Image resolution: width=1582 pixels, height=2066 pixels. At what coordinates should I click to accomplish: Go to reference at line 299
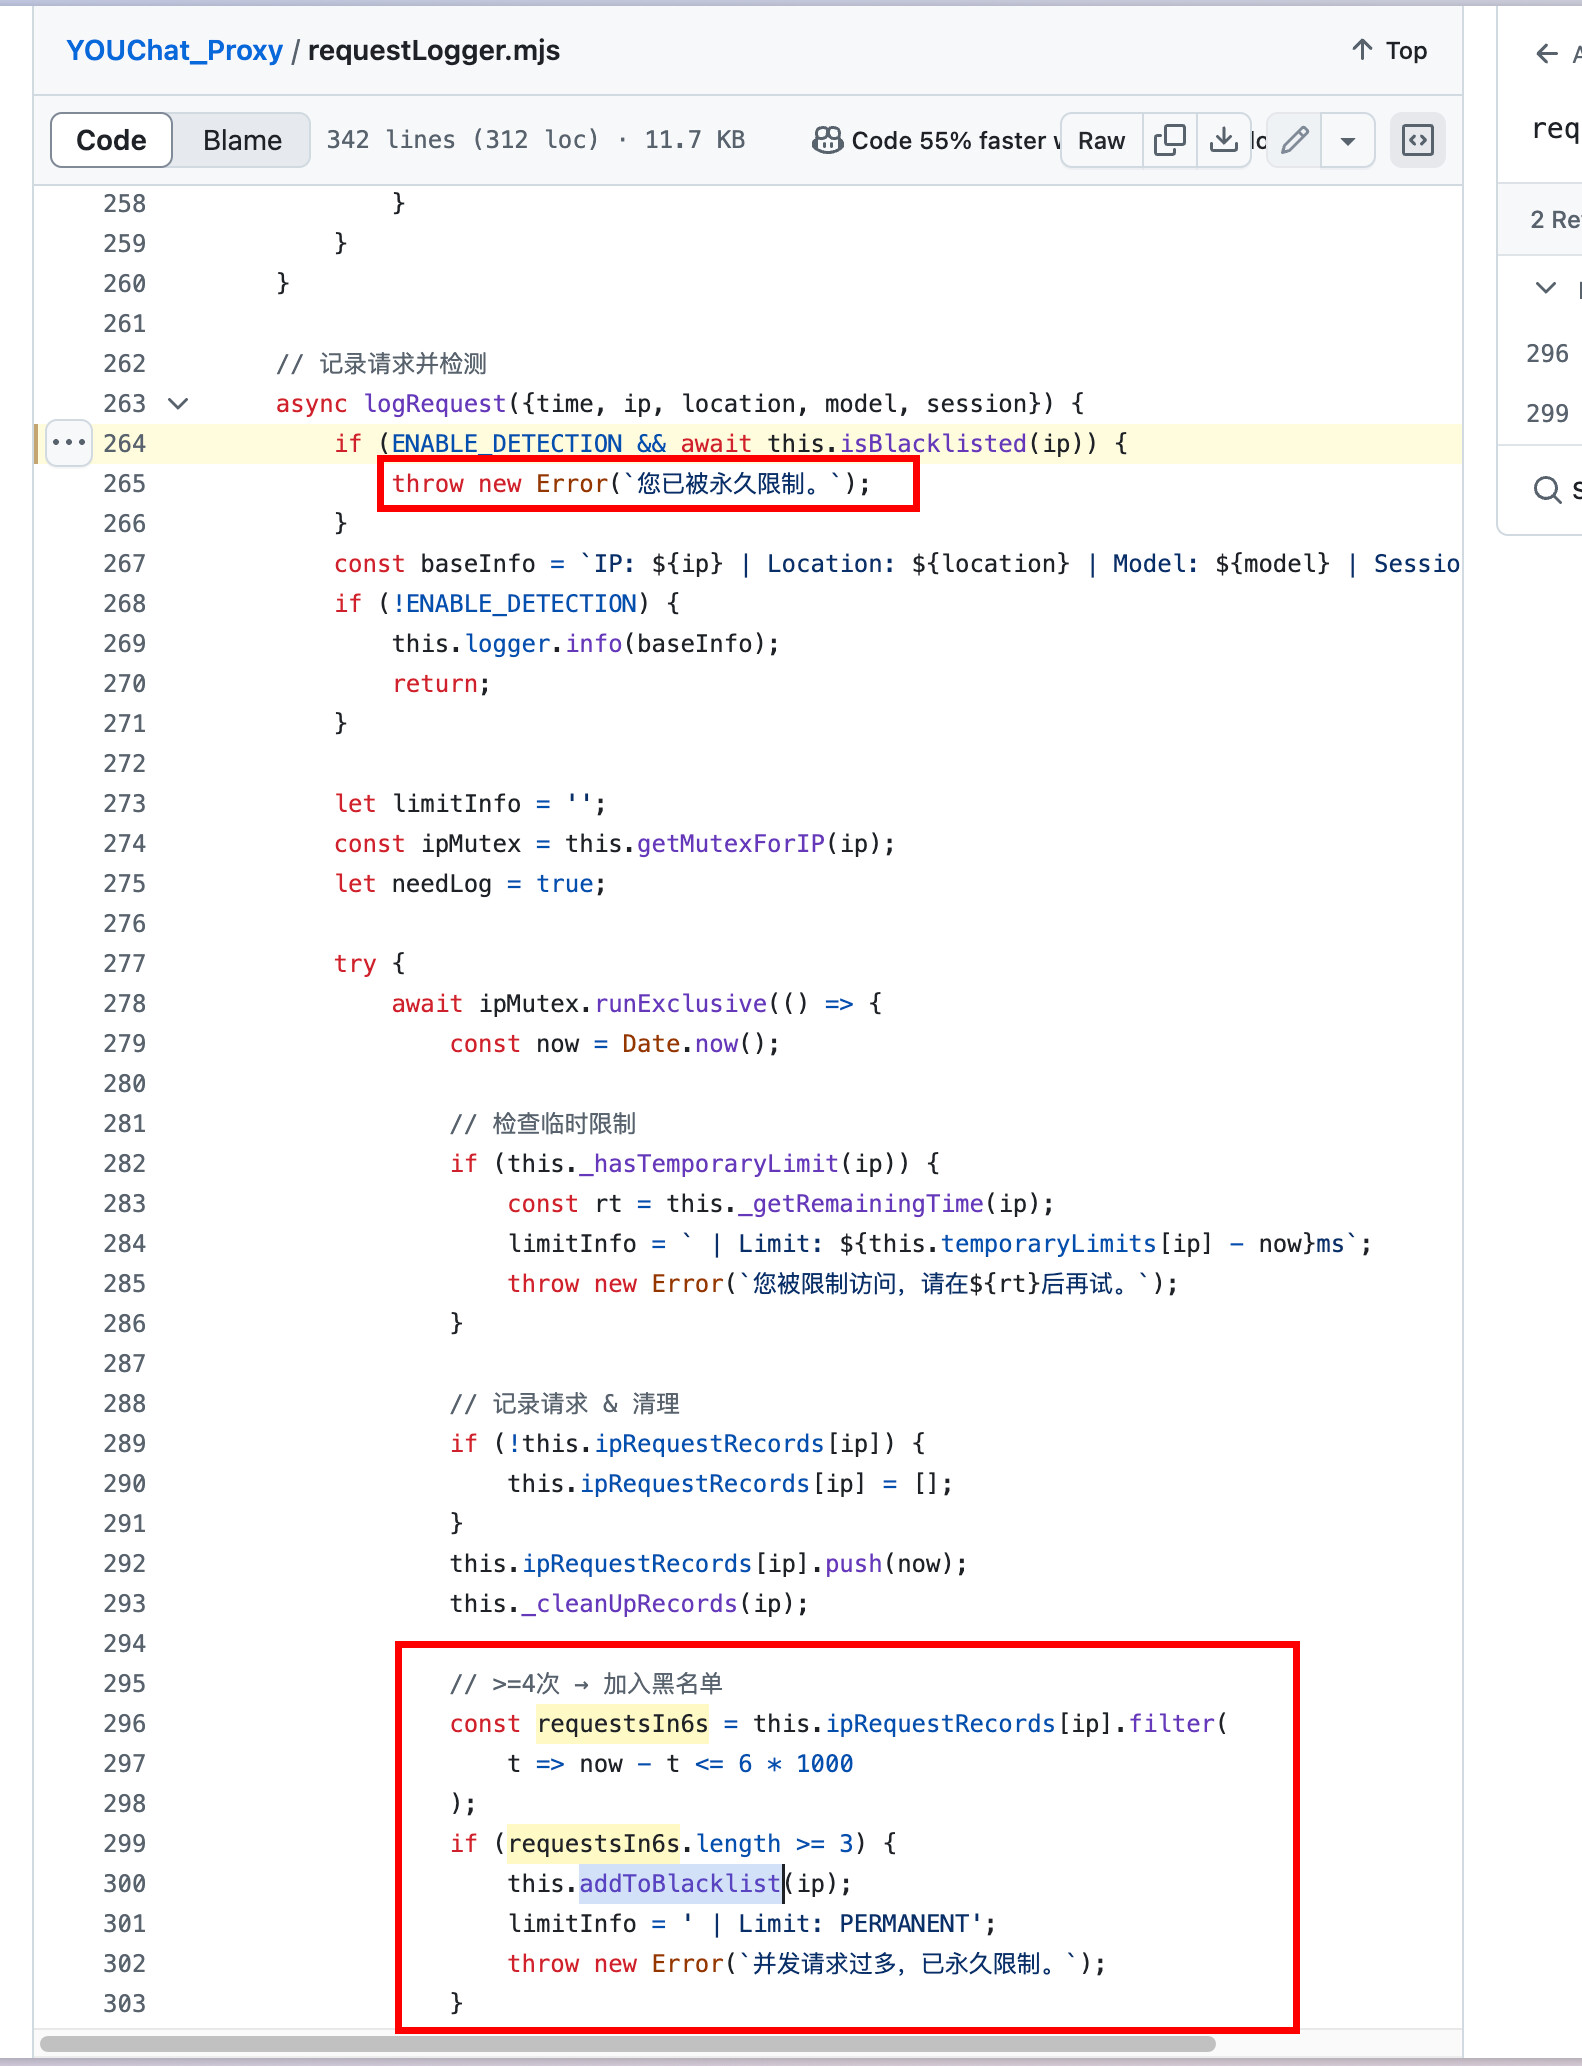tap(1547, 413)
